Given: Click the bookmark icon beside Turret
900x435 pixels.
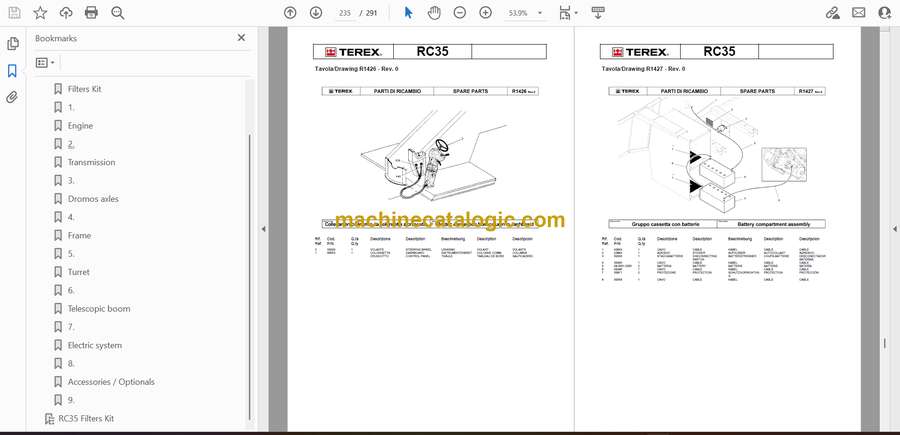Looking at the screenshot, I should coord(58,272).
